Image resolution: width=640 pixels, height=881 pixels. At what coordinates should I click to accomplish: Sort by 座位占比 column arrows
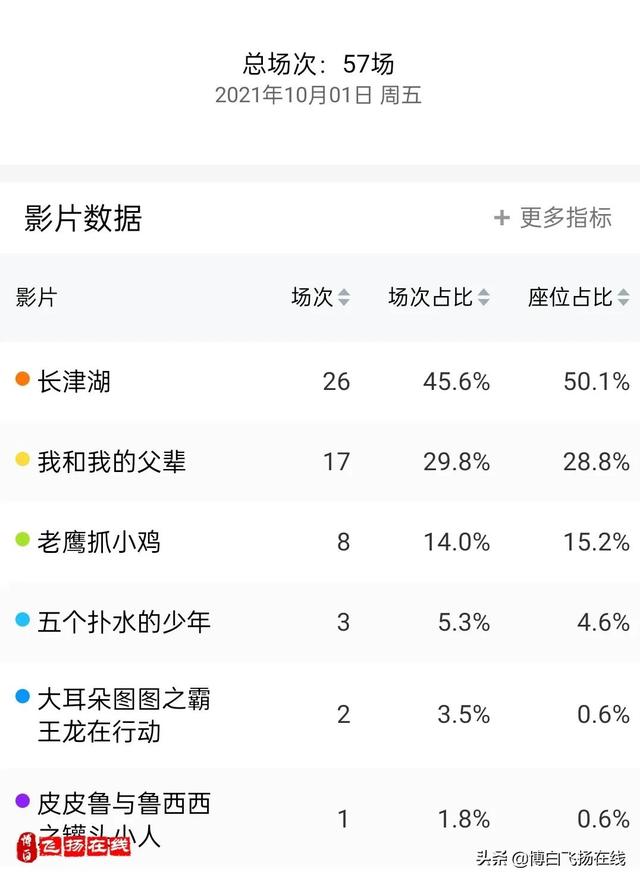click(623, 297)
